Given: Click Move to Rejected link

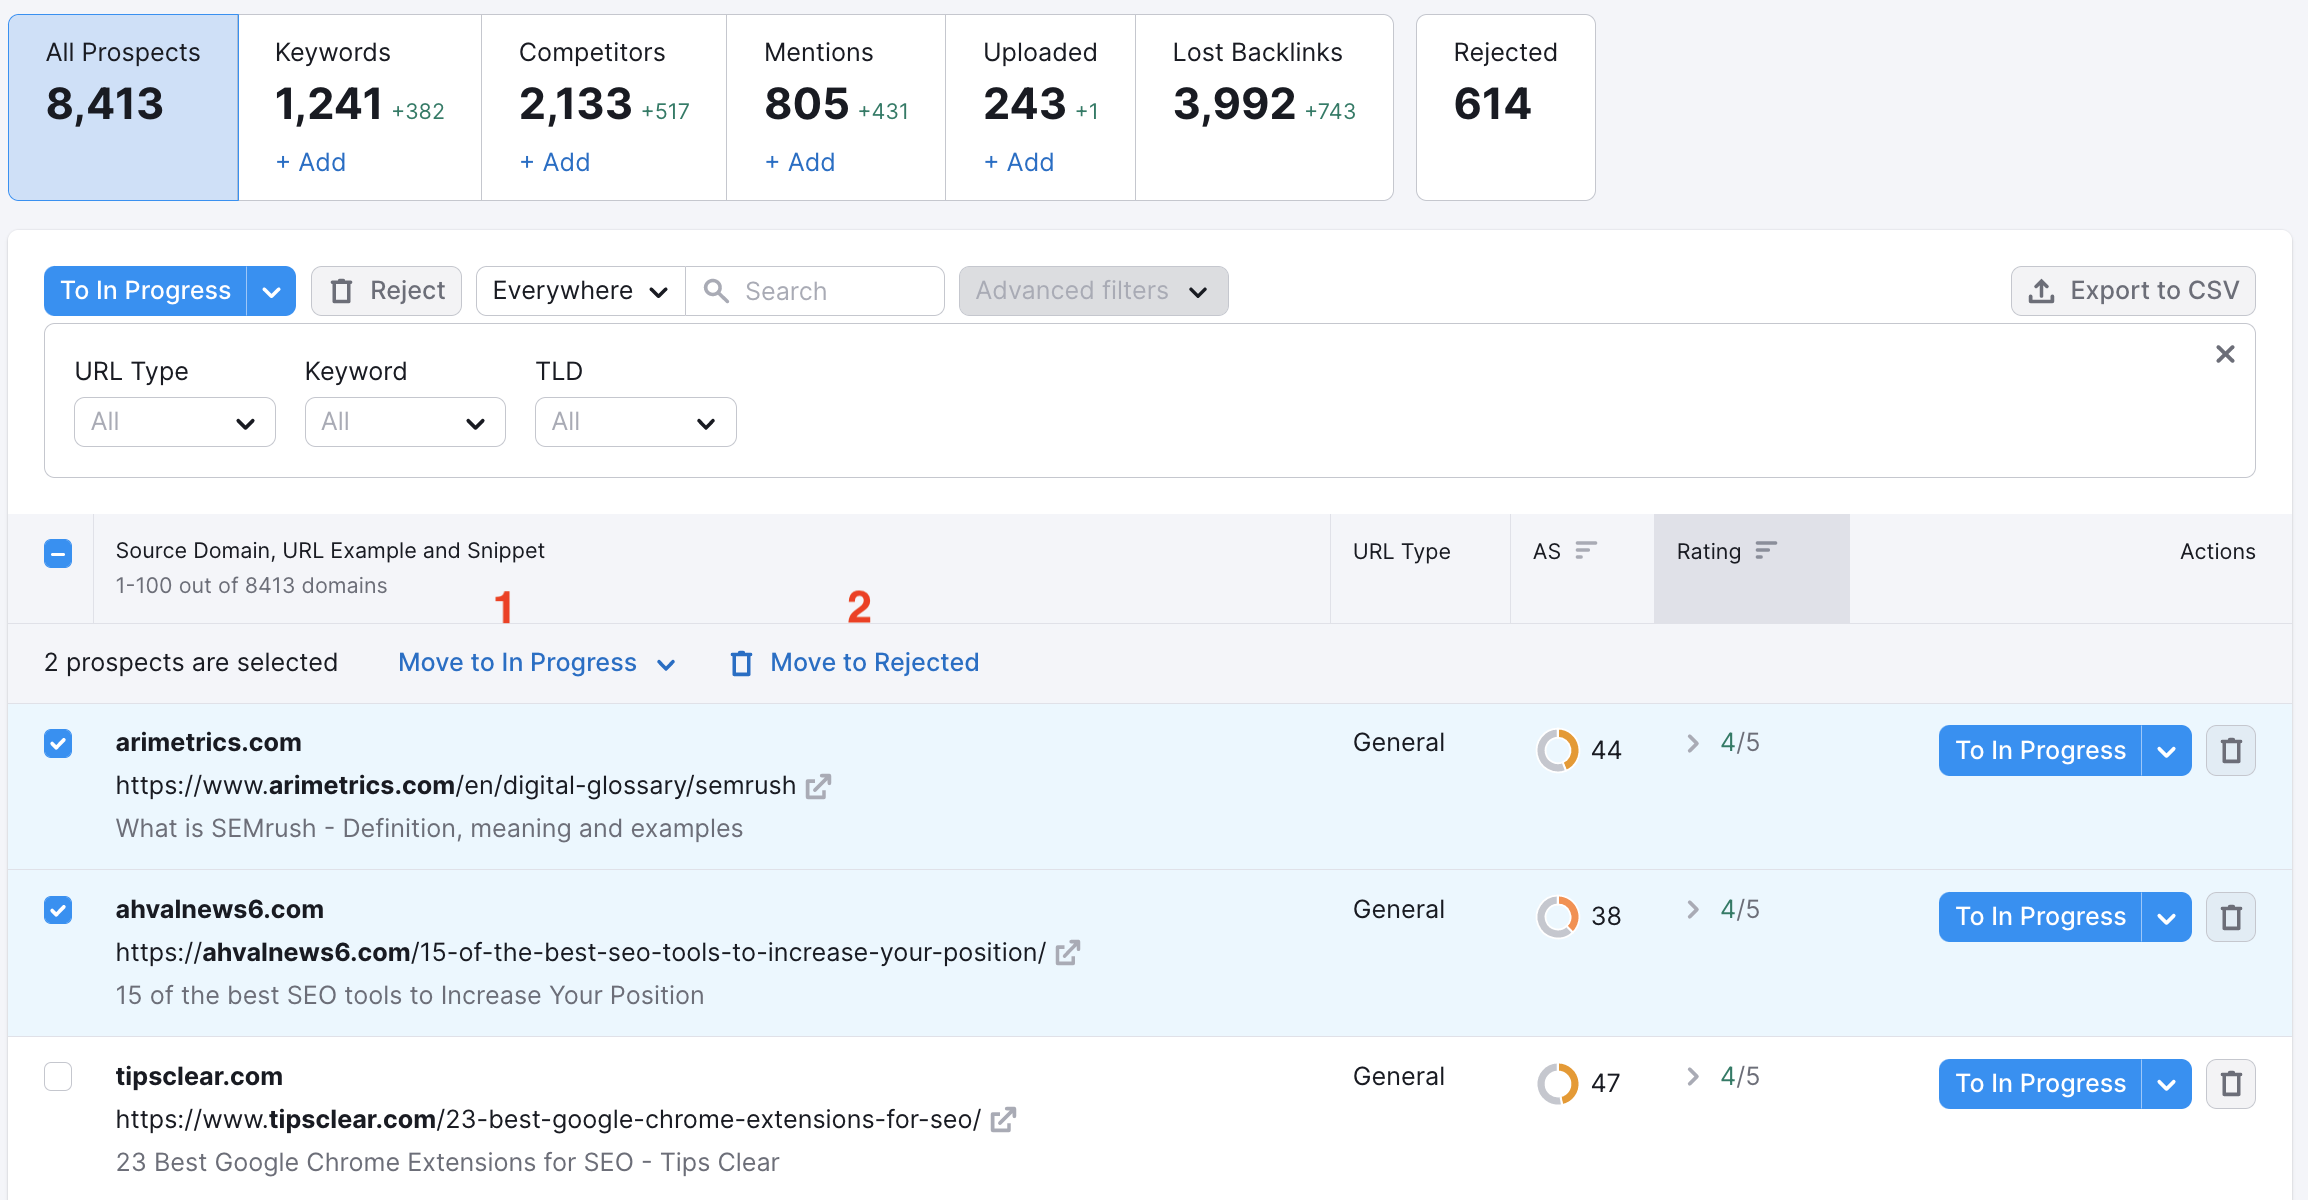Looking at the screenshot, I should point(873,663).
